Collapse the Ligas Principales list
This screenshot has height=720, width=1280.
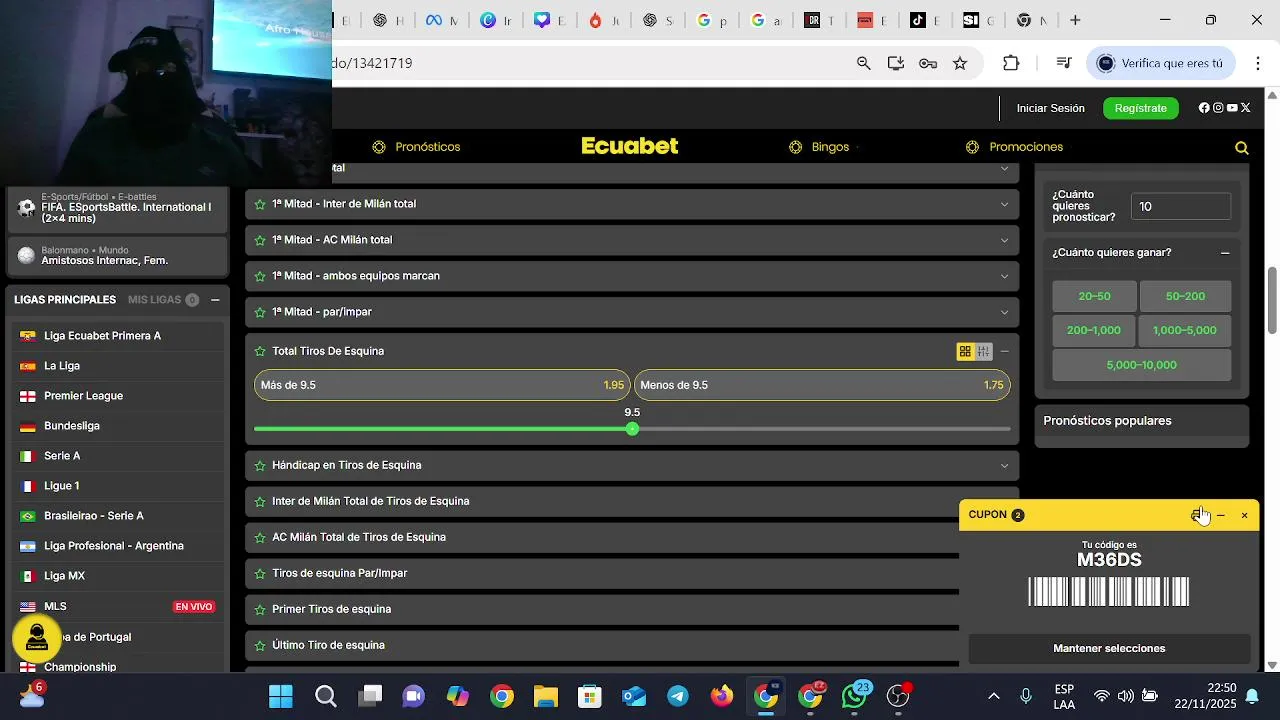coord(215,300)
